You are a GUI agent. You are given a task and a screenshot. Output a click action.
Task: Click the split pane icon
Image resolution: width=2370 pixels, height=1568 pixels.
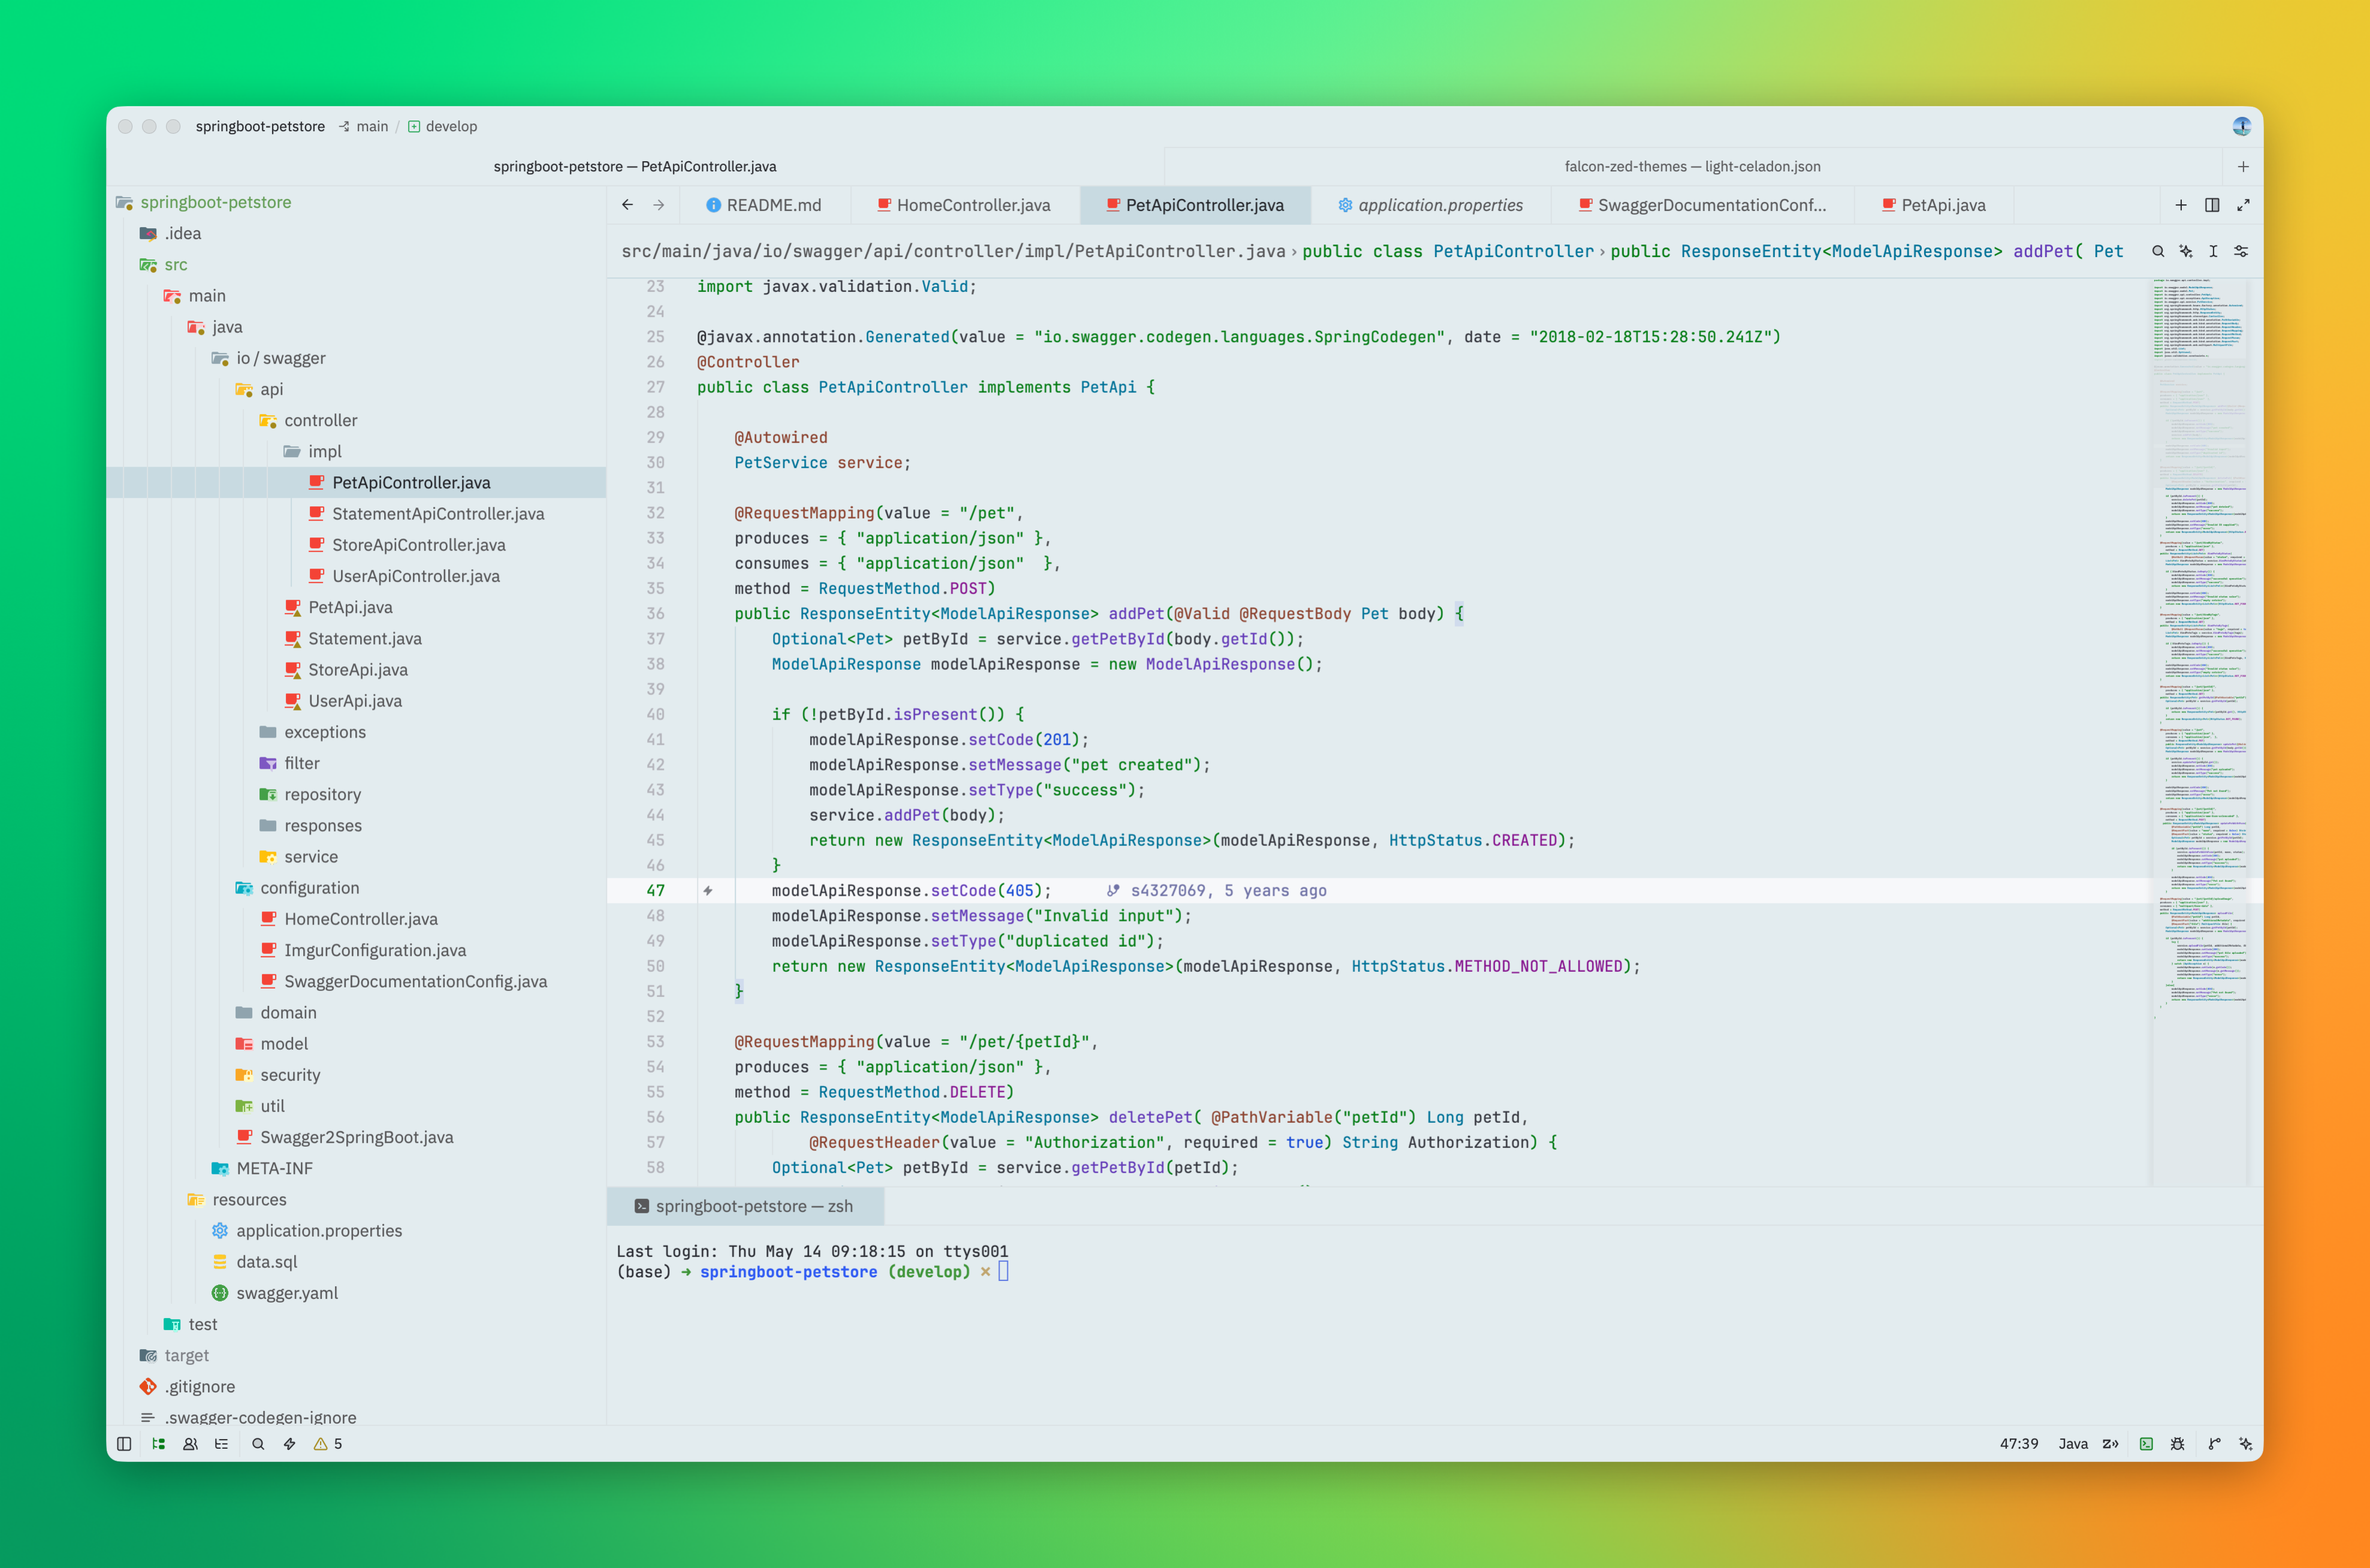click(x=2212, y=205)
